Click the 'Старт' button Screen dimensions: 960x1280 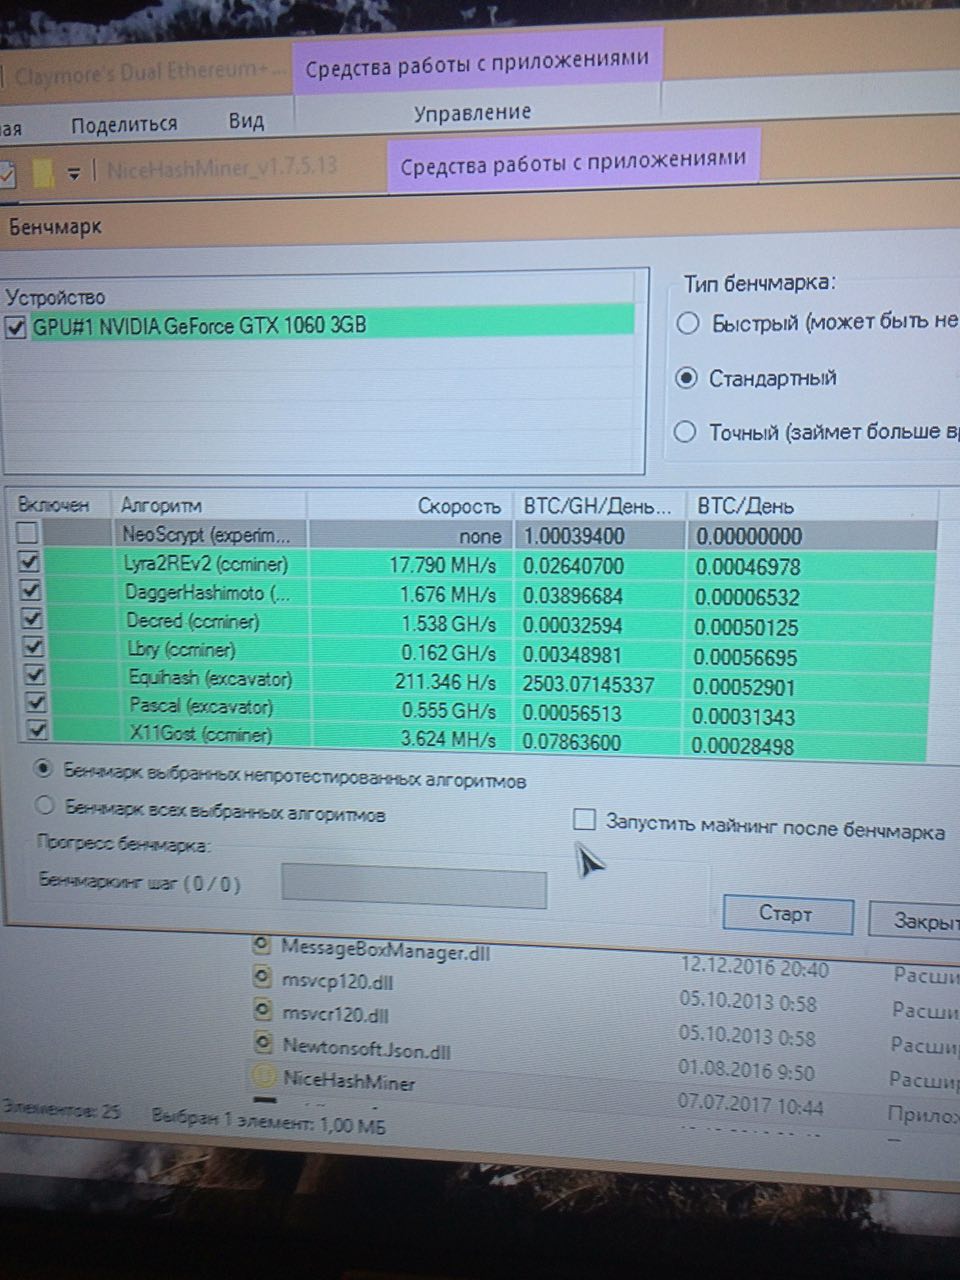point(787,914)
